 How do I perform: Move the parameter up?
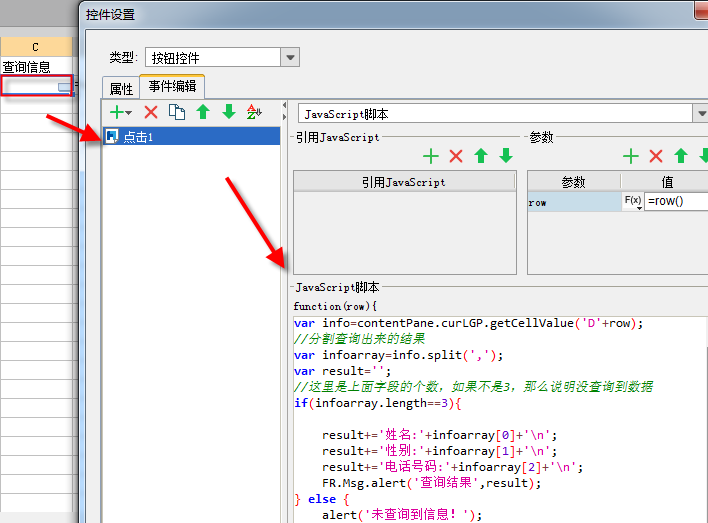[681, 156]
